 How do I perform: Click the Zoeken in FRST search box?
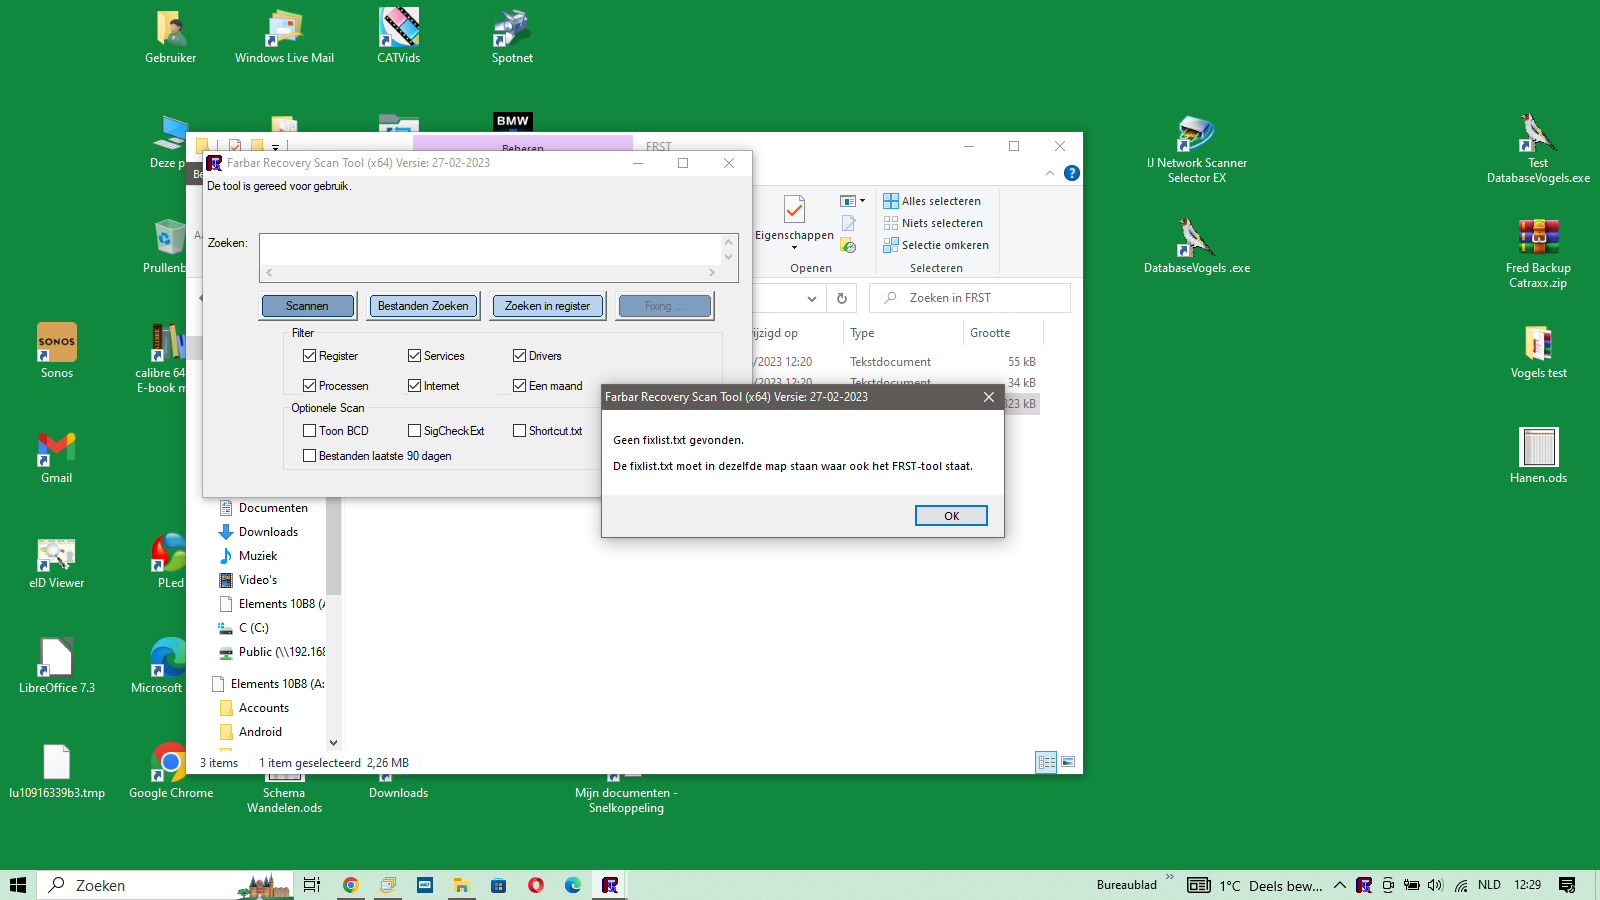[x=970, y=298]
